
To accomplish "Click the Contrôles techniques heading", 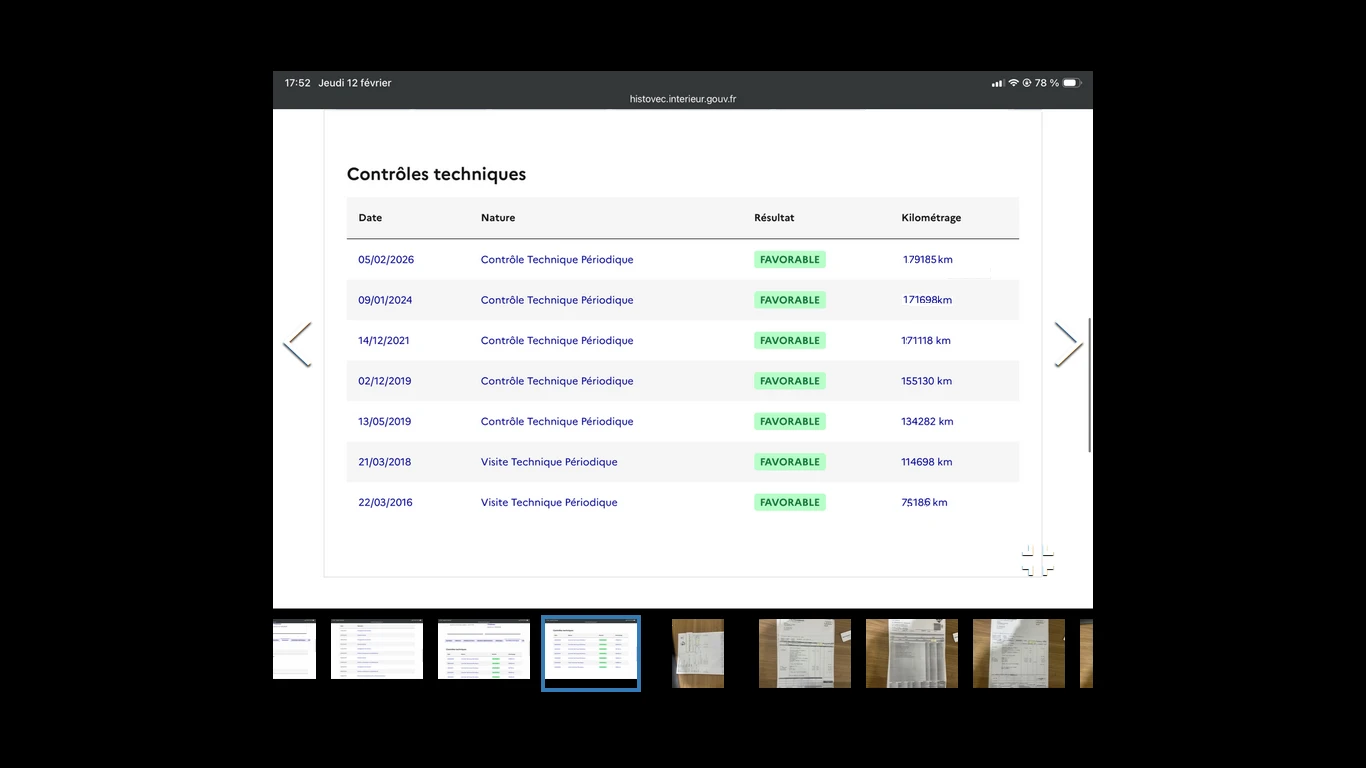I will (436, 174).
